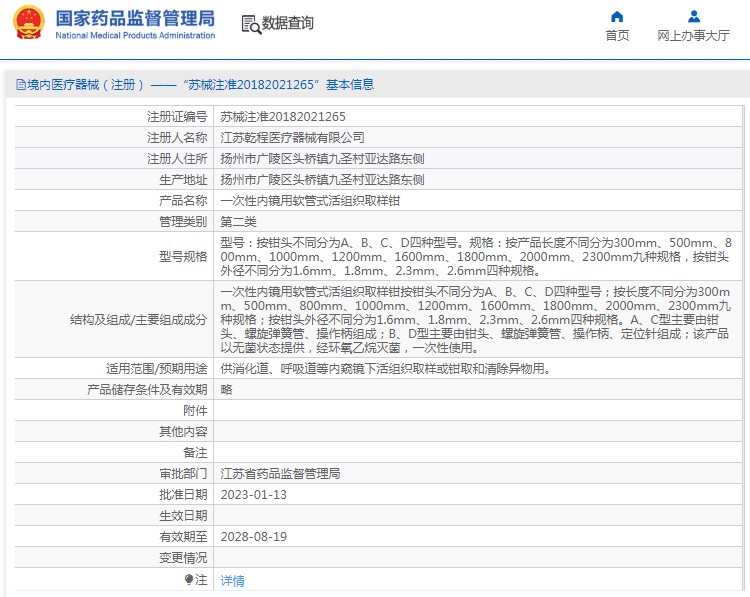Screen dimensions: 750x597
Task: Click the bulb icon beside 注
Action: tap(188, 580)
